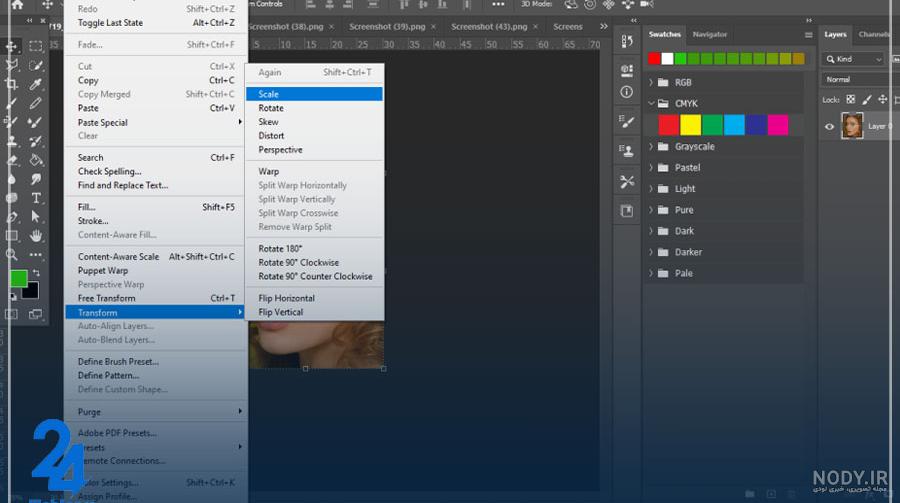900x503 pixels.
Task: Swap foreground and background colors
Action: tap(36, 273)
